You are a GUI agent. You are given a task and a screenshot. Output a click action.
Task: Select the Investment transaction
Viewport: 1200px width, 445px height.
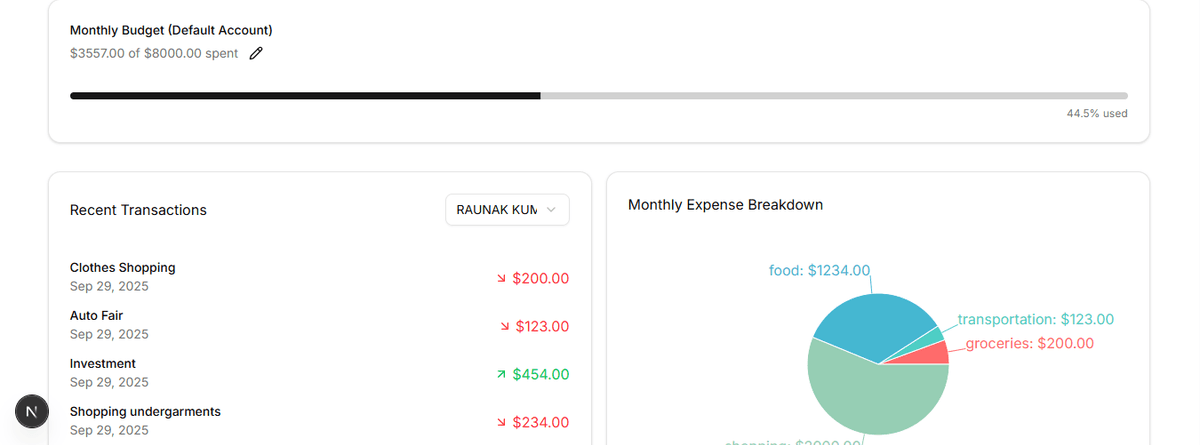coord(103,364)
